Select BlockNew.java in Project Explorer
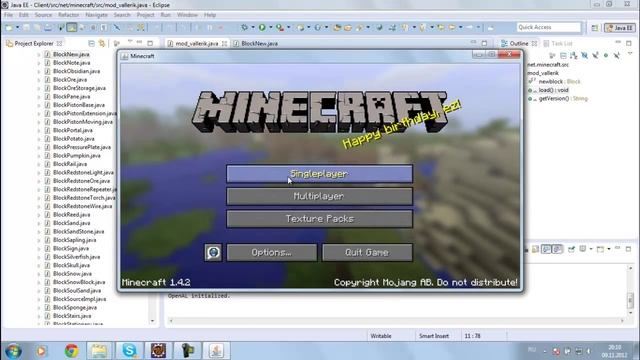 coord(71,54)
